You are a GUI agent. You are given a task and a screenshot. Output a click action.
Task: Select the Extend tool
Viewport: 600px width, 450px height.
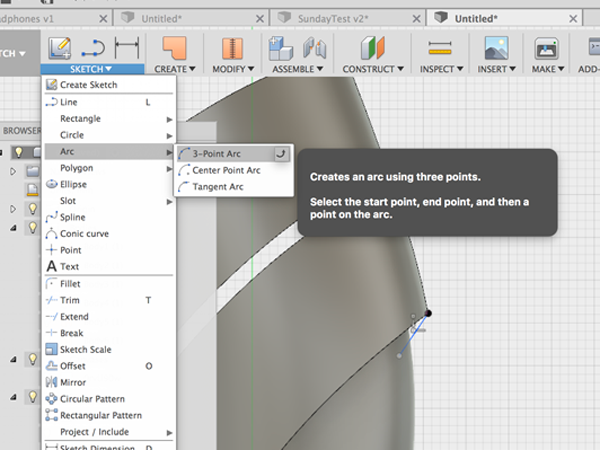109,317
